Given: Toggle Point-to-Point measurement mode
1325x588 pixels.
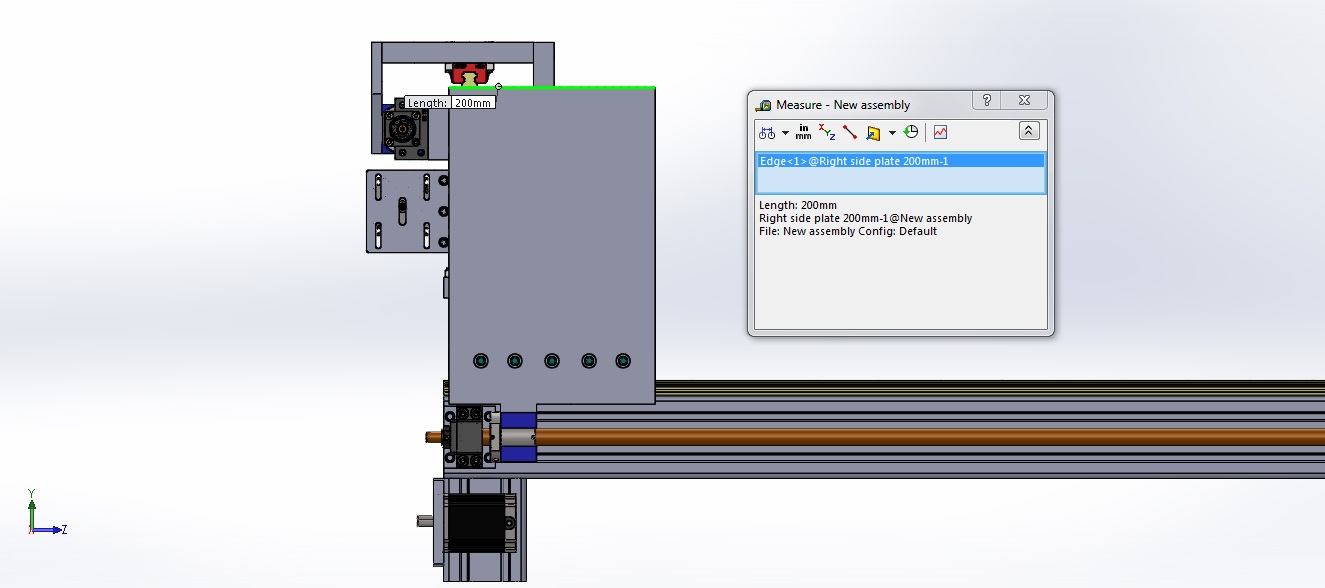Looking at the screenshot, I should [850, 132].
